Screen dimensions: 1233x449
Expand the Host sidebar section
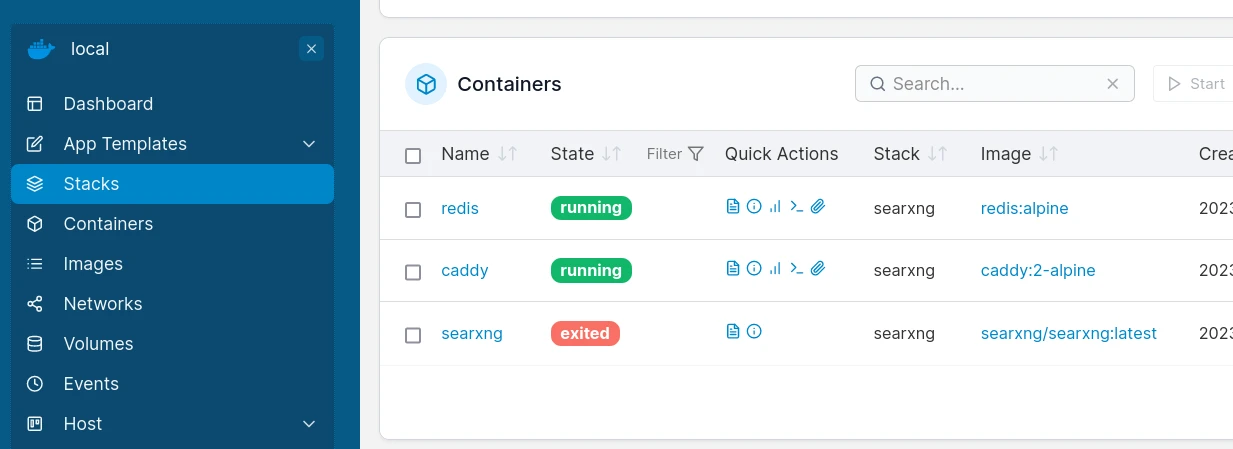[x=309, y=424]
